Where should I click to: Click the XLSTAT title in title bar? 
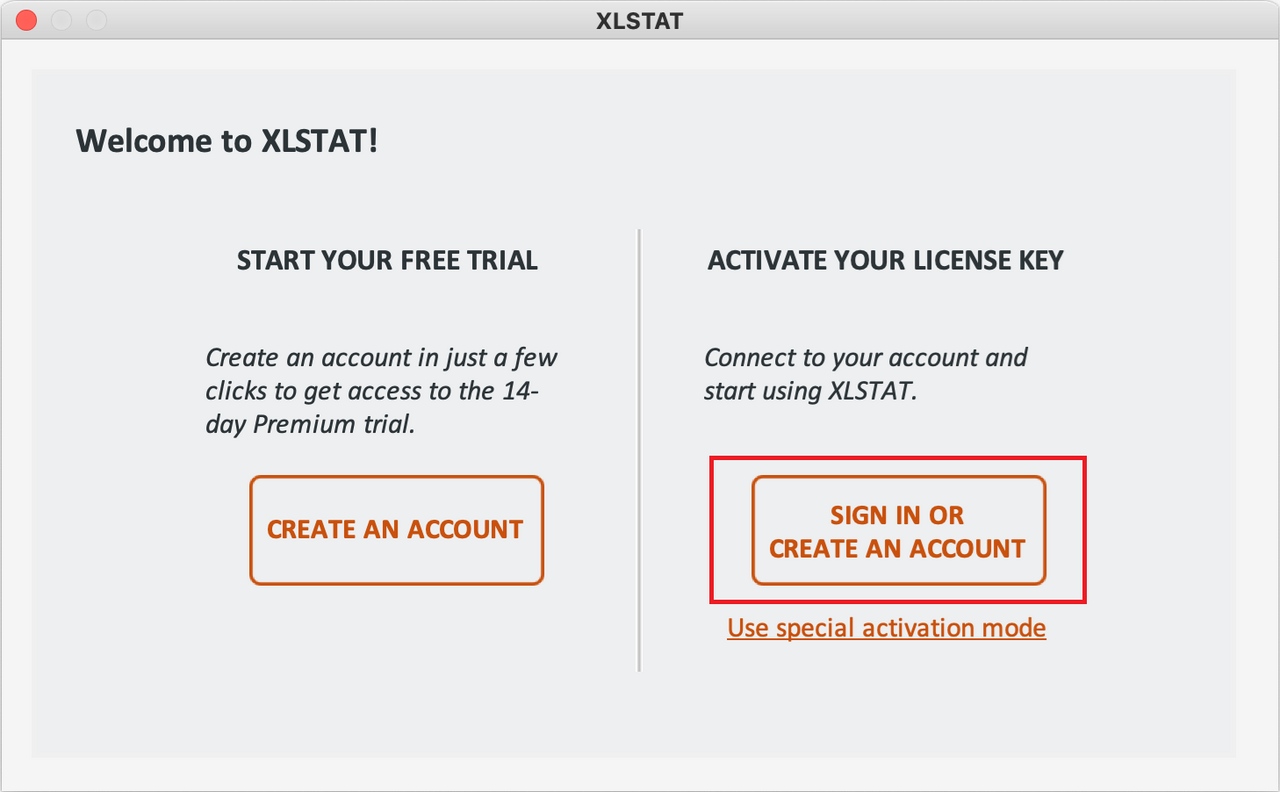tap(639, 20)
